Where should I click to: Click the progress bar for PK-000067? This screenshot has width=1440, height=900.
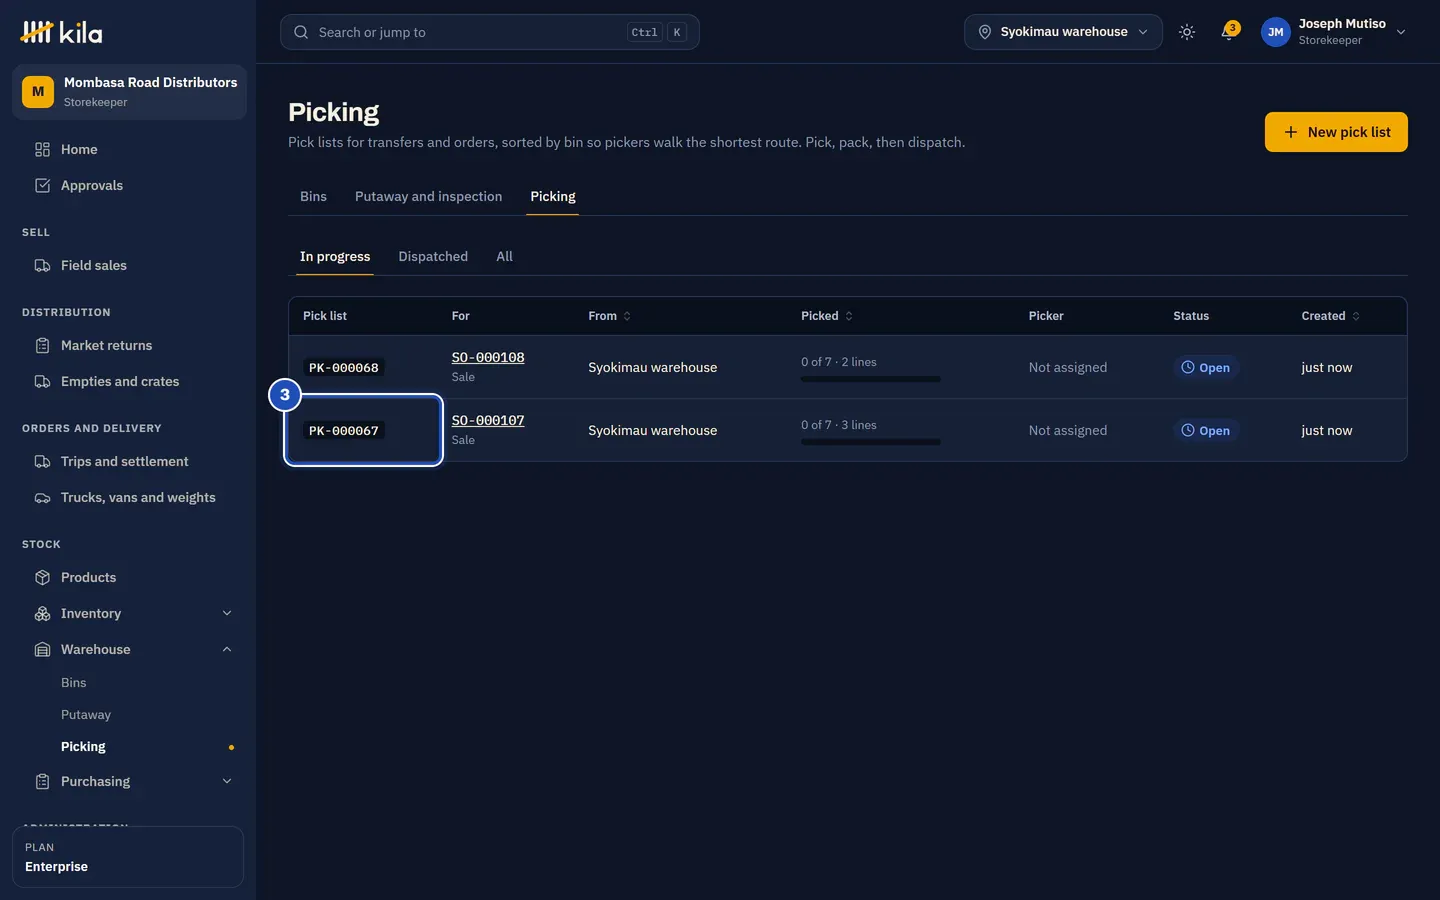point(871,442)
